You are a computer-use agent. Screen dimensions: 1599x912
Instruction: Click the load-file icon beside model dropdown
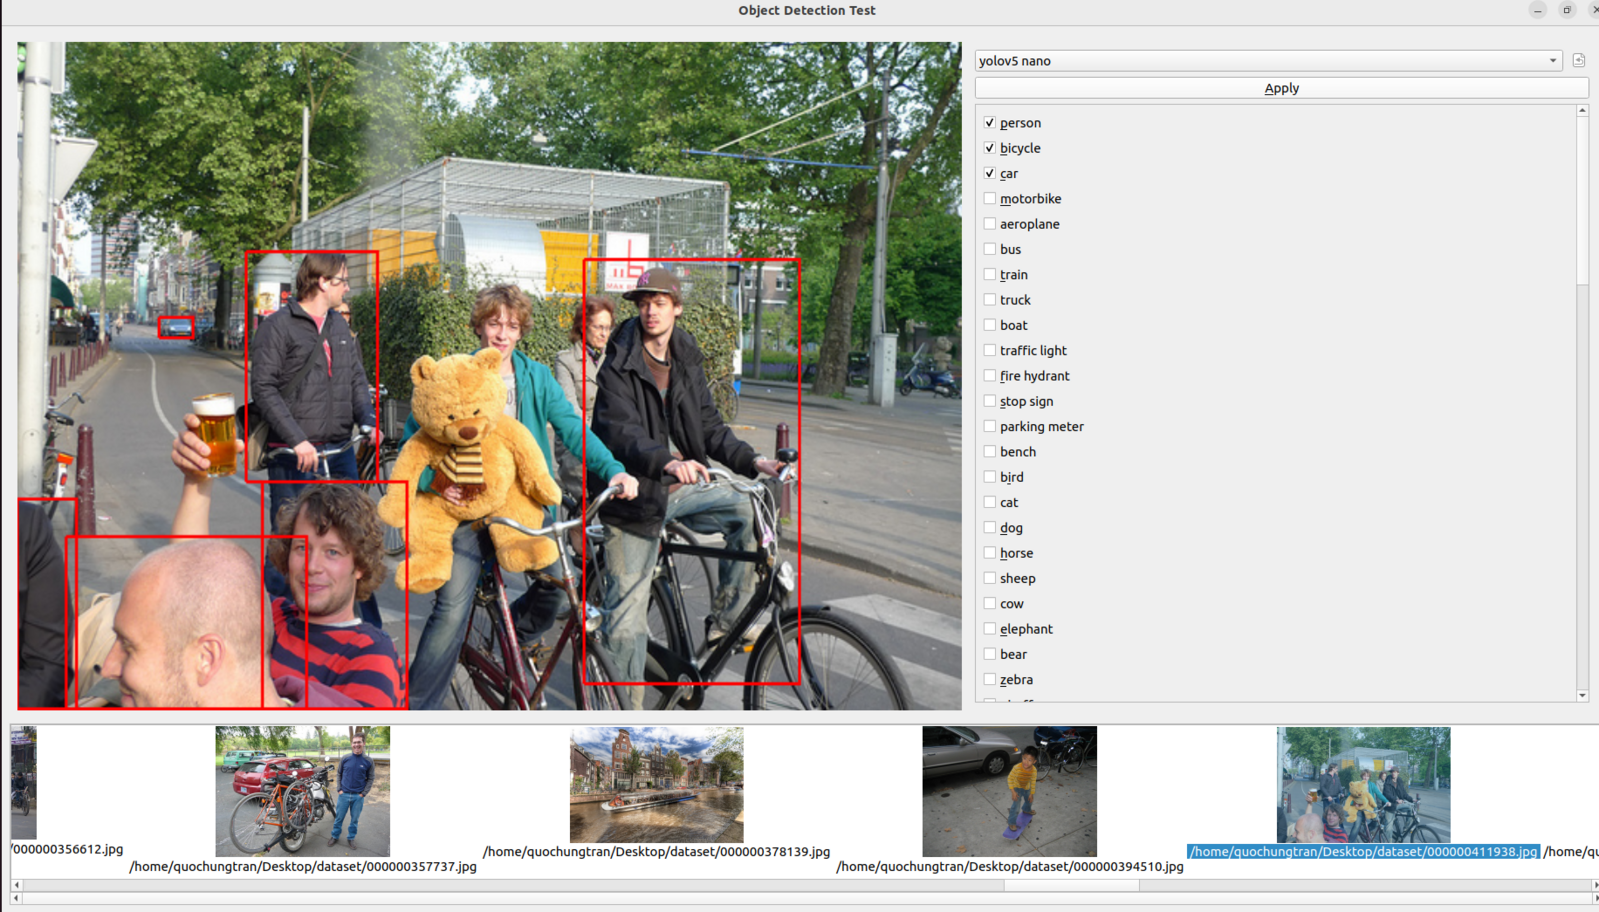(x=1579, y=61)
